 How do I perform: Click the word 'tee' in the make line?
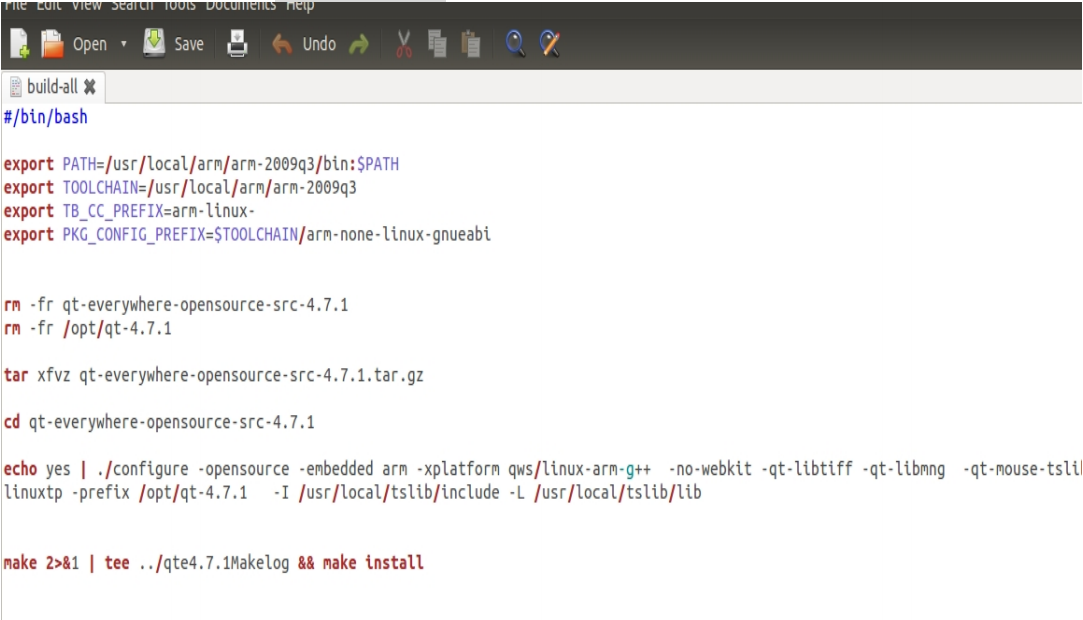point(117,563)
